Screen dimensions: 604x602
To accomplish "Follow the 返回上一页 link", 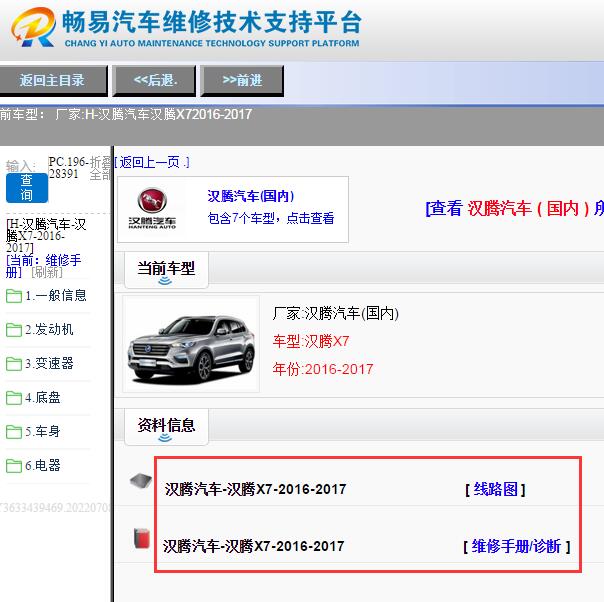I will [152, 162].
